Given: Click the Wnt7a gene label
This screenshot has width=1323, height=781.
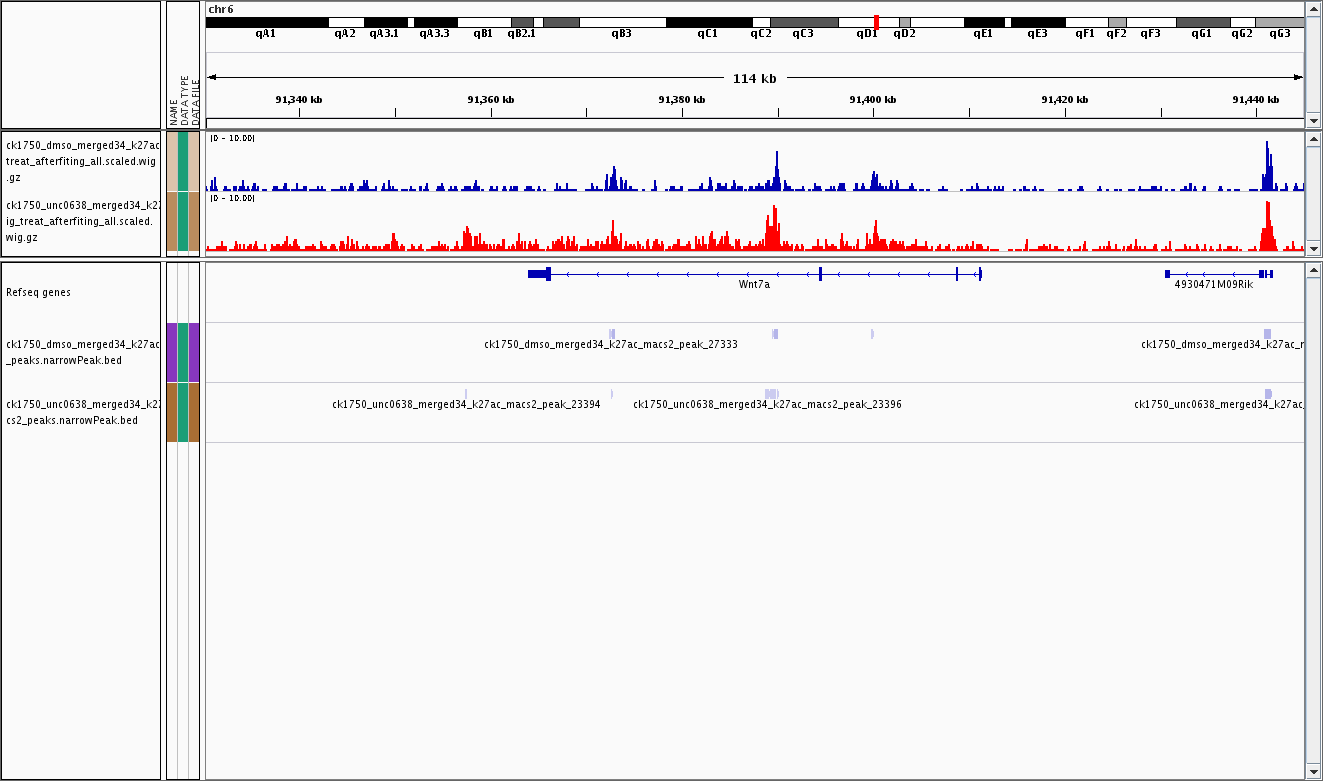Looking at the screenshot, I should point(754,284).
